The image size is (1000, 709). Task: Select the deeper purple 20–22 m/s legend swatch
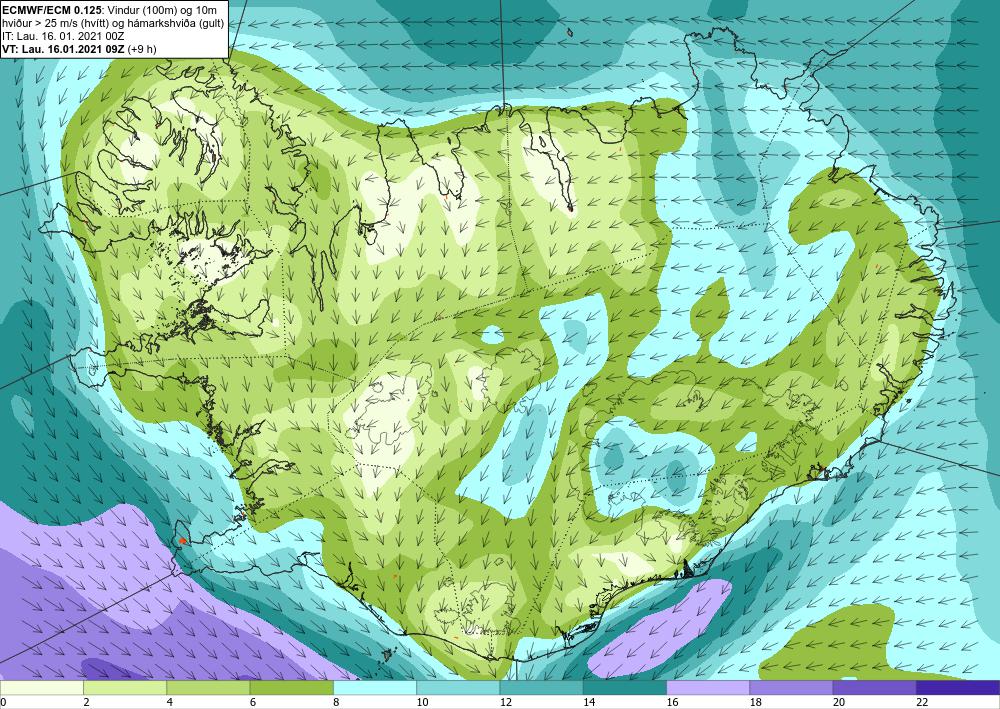pyautogui.click(x=874, y=688)
